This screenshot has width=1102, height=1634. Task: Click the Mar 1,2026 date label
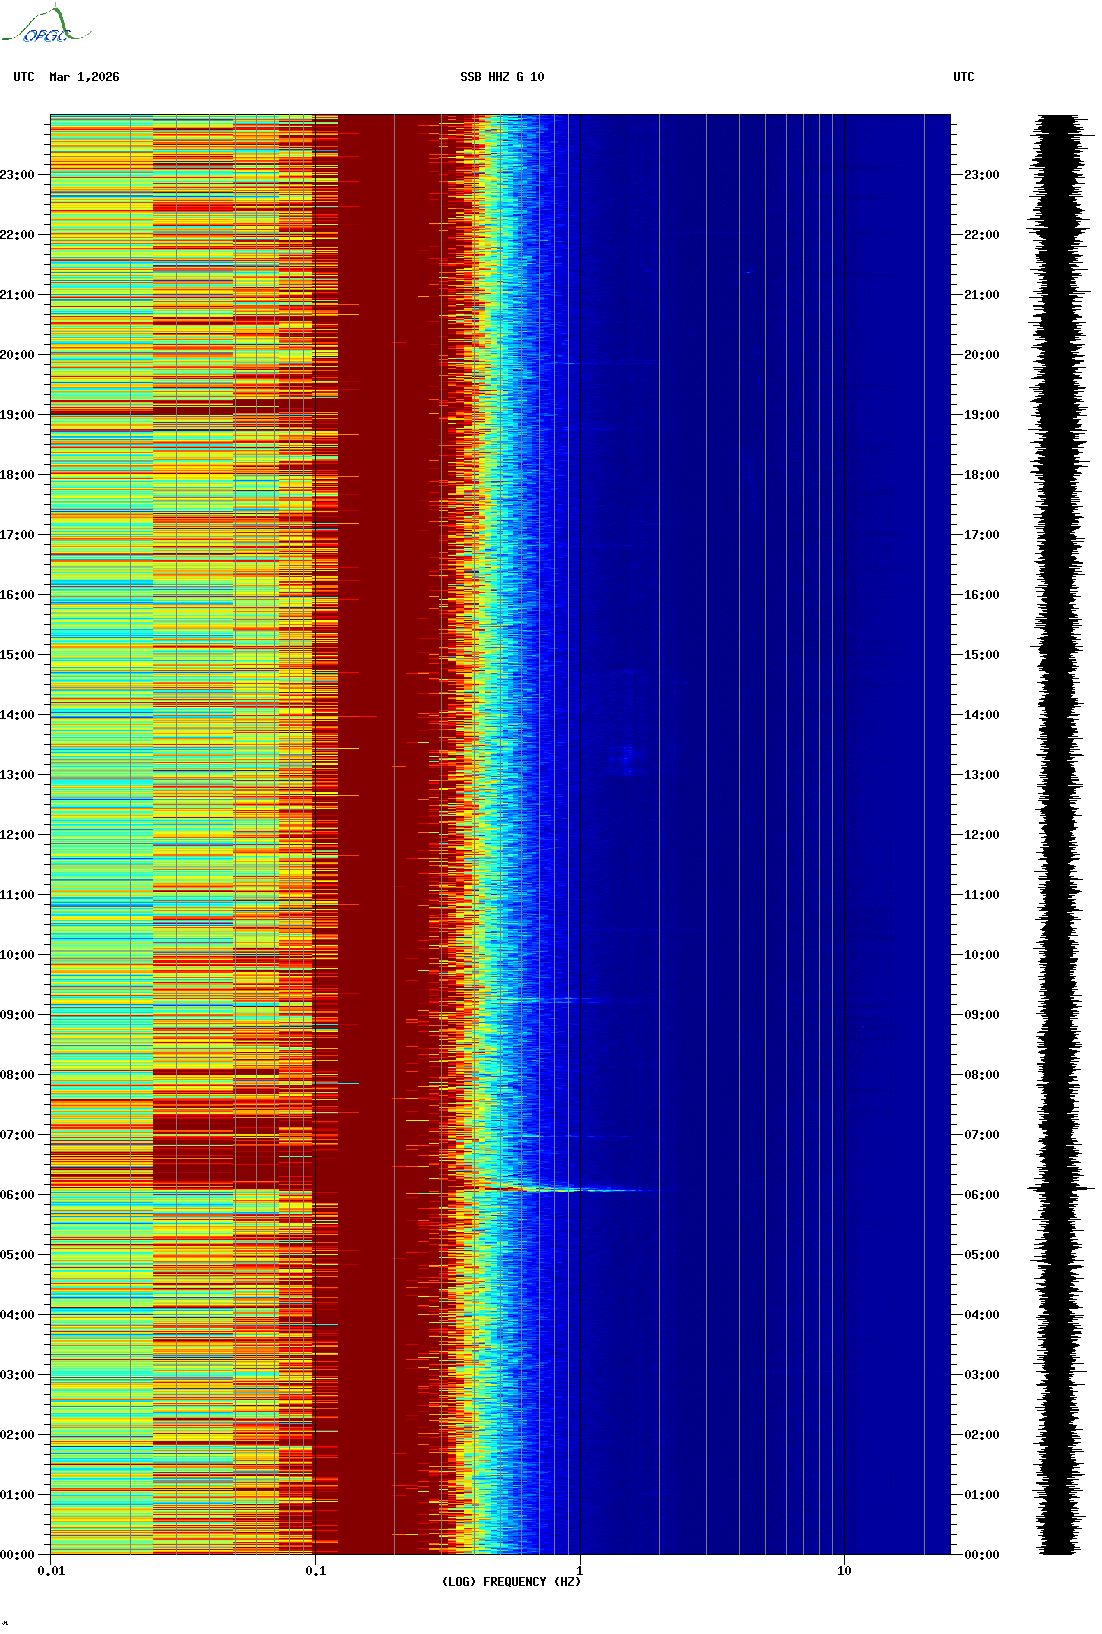point(84,77)
